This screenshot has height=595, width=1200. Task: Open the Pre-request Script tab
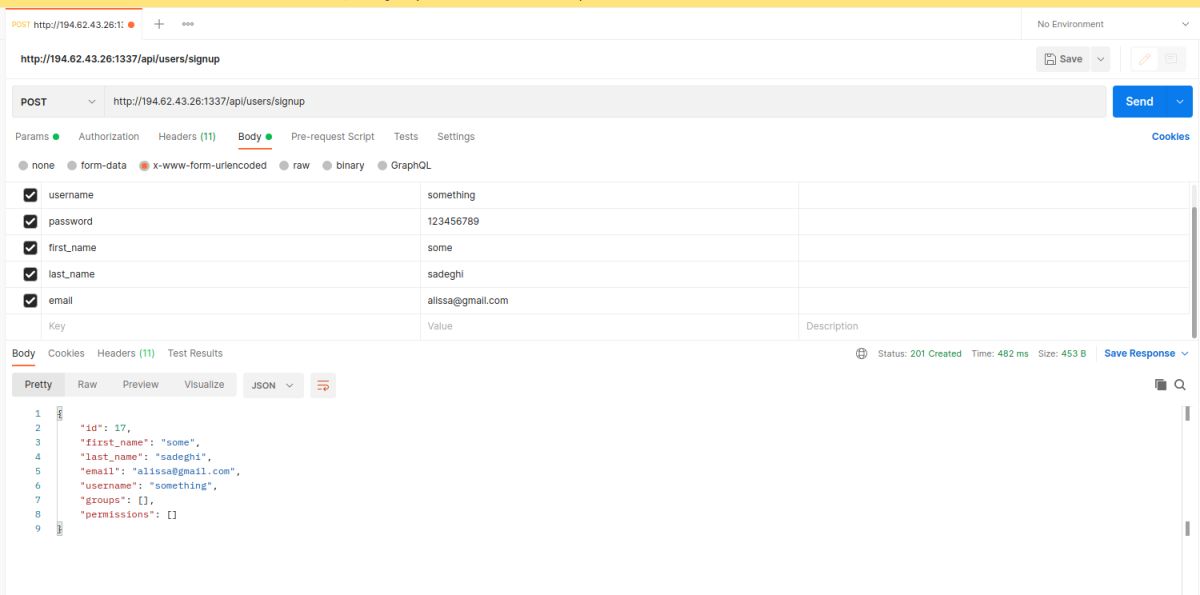pyautogui.click(x=333, y=137)
